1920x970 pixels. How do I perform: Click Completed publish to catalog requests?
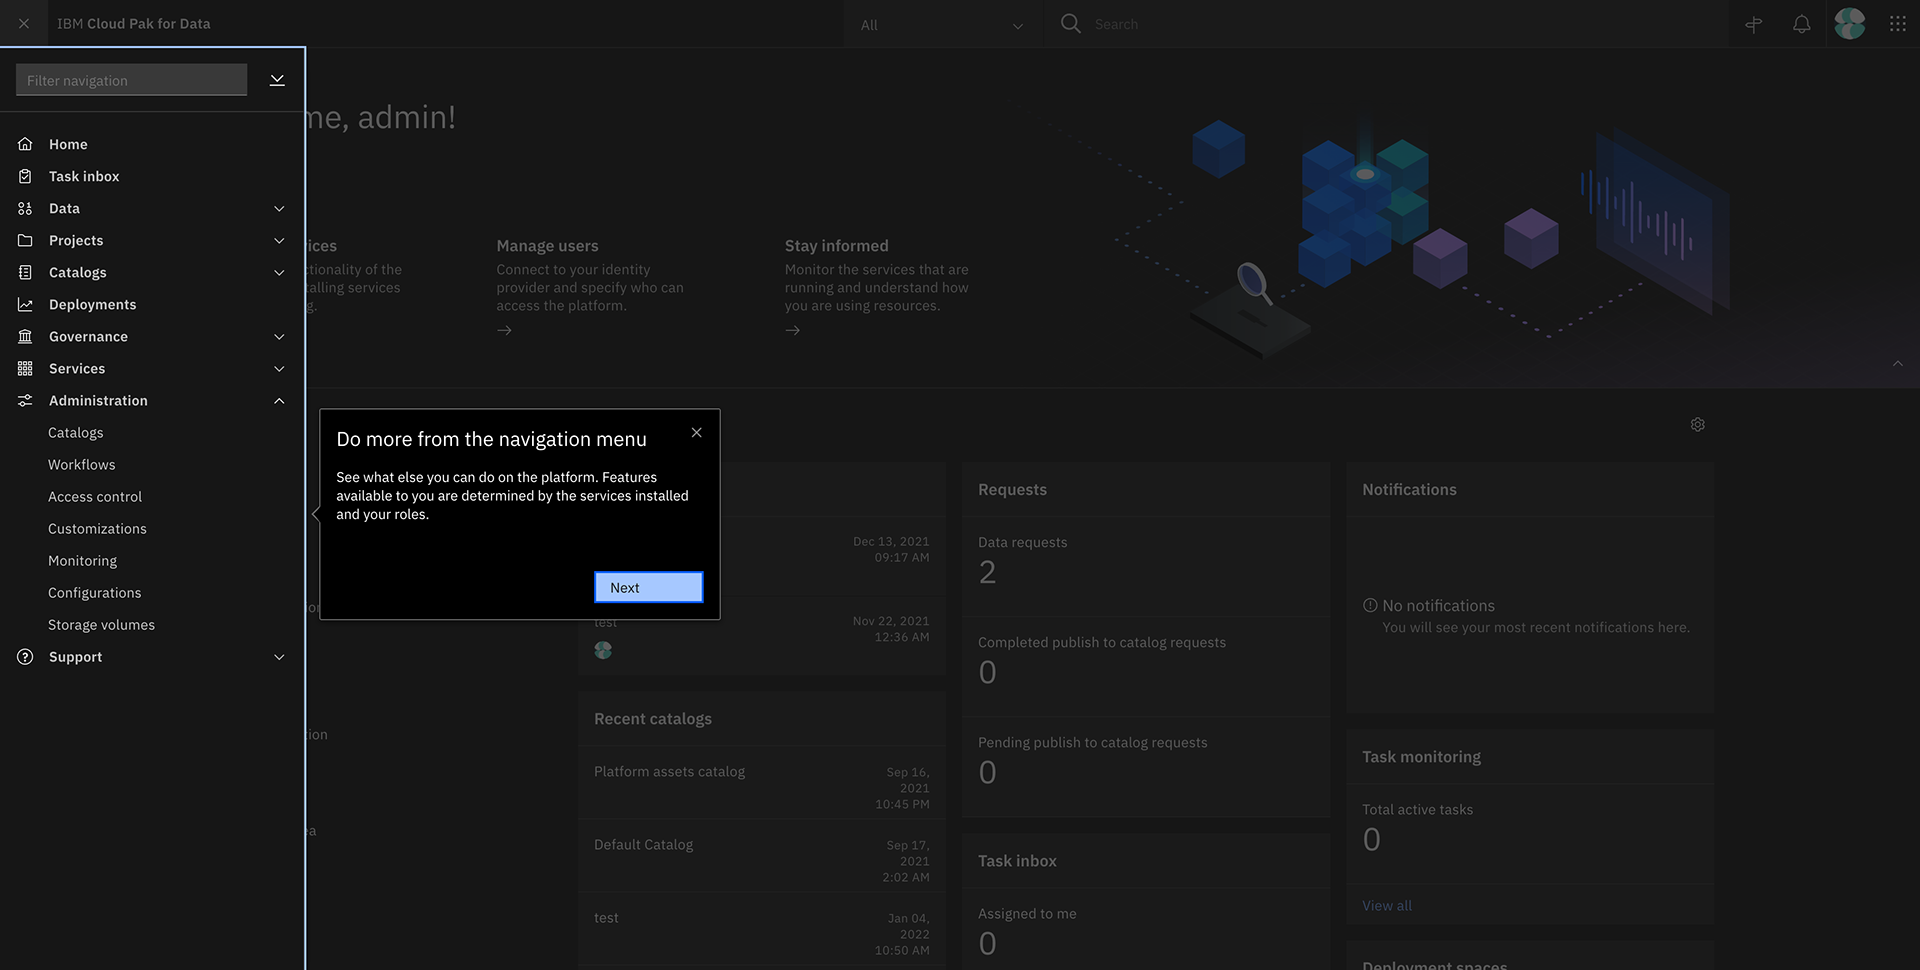click(x=1101, y=642)
